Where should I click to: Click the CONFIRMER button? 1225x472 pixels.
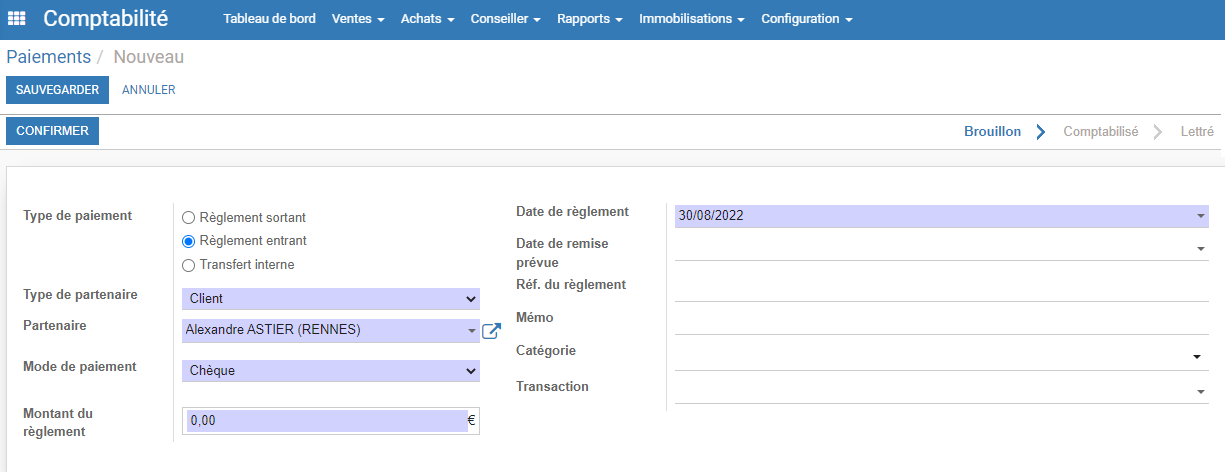(52, 131)
